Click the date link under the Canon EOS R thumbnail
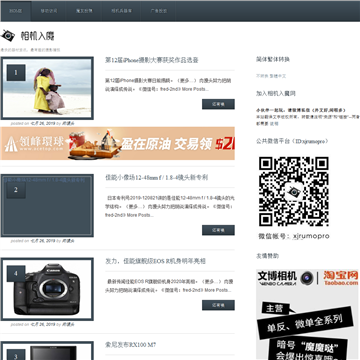The width and height of the screenshot is (360, 360). coord(43,324)
